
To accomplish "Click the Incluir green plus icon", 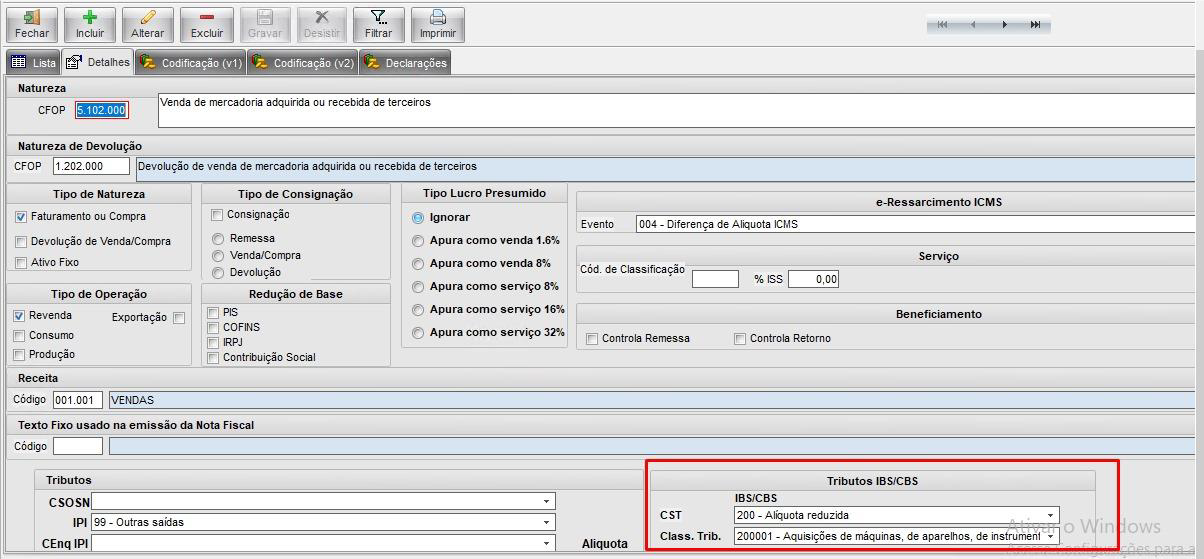I will click(90, 18).
